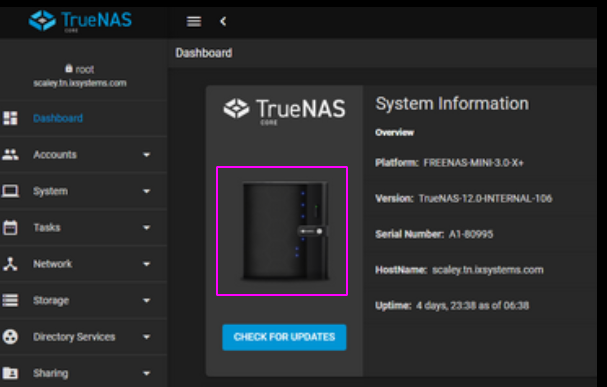The image size is (607, 387).
Task: Click the root username text
Action: (x=85, y=69)
